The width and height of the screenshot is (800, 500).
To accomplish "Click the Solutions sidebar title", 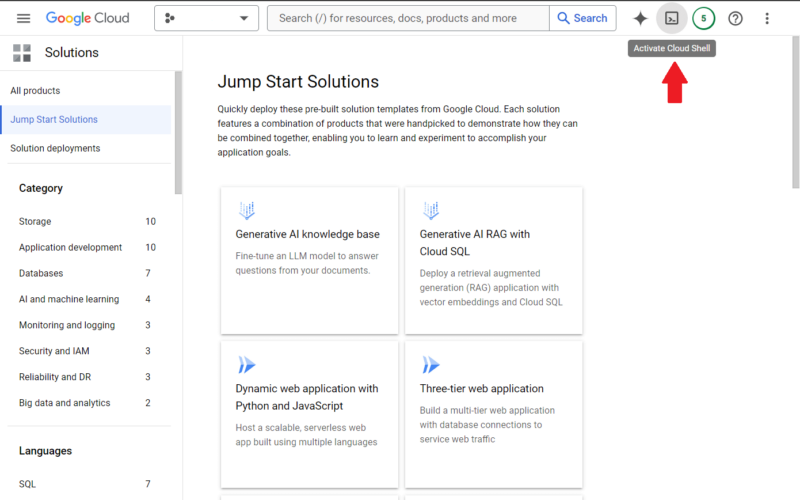I will (x=71, y=53).
